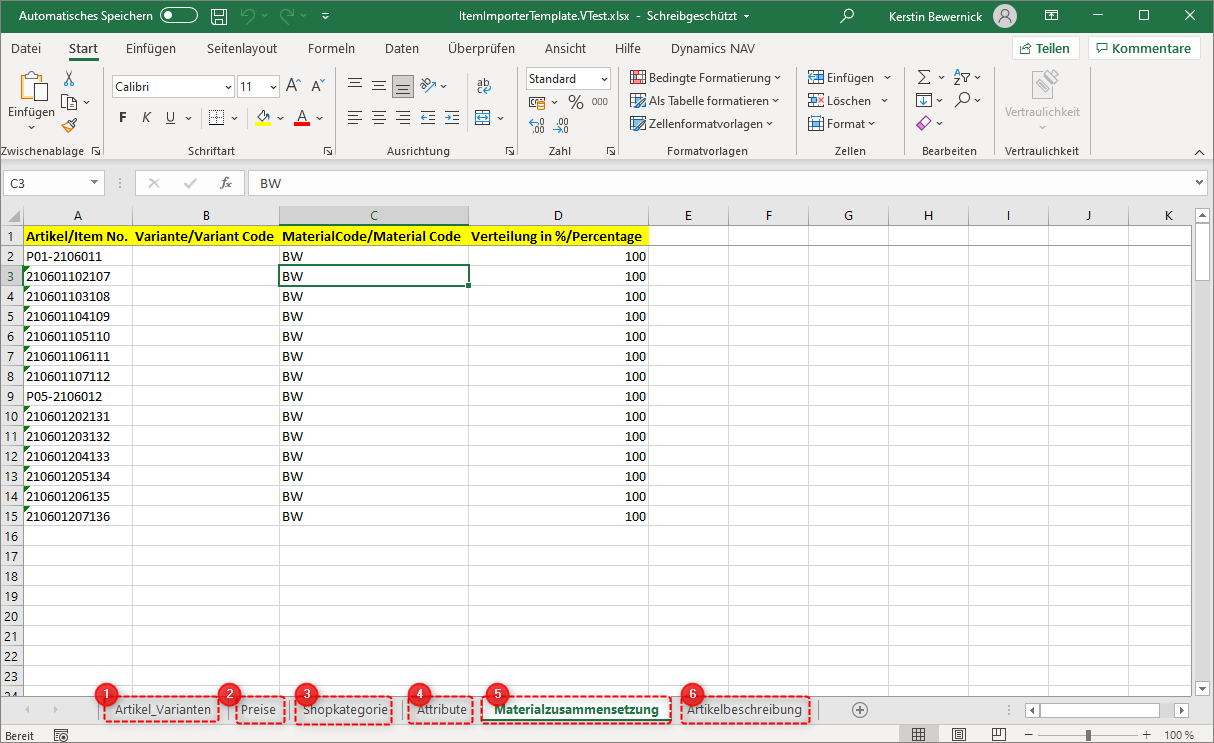The height and width of the screenshot is (743, 1214).
Task: Add a decimal place
Action: [x=537, y=126]
